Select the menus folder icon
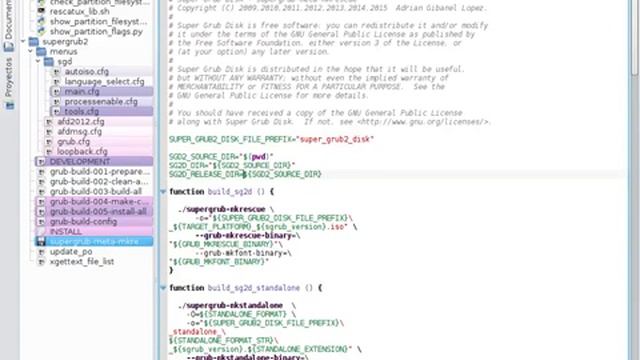 [41, 51]
